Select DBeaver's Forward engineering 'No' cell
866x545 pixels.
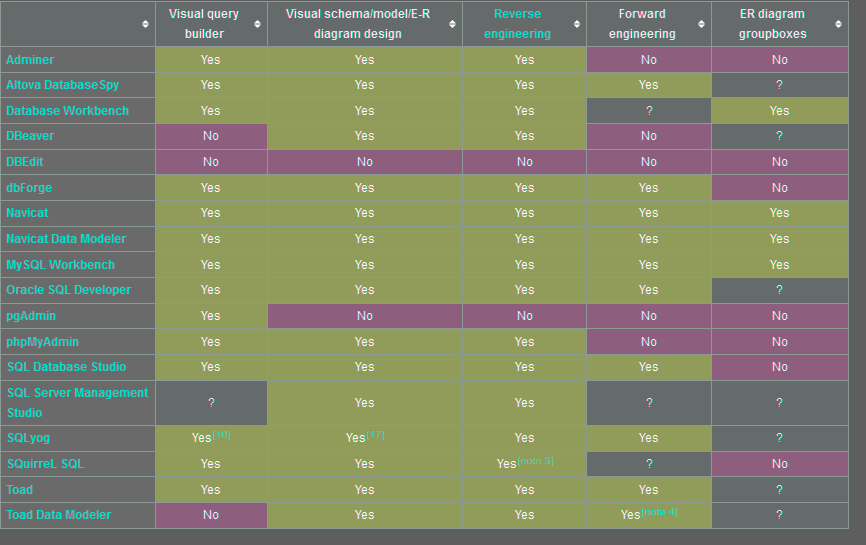tap(649, 136)
